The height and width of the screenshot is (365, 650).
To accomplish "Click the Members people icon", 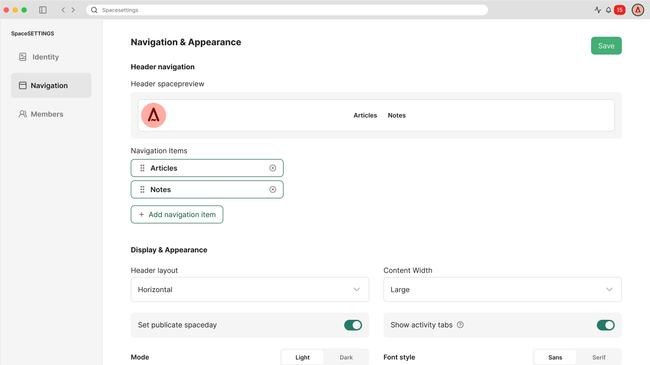I will tap(22, 114).
